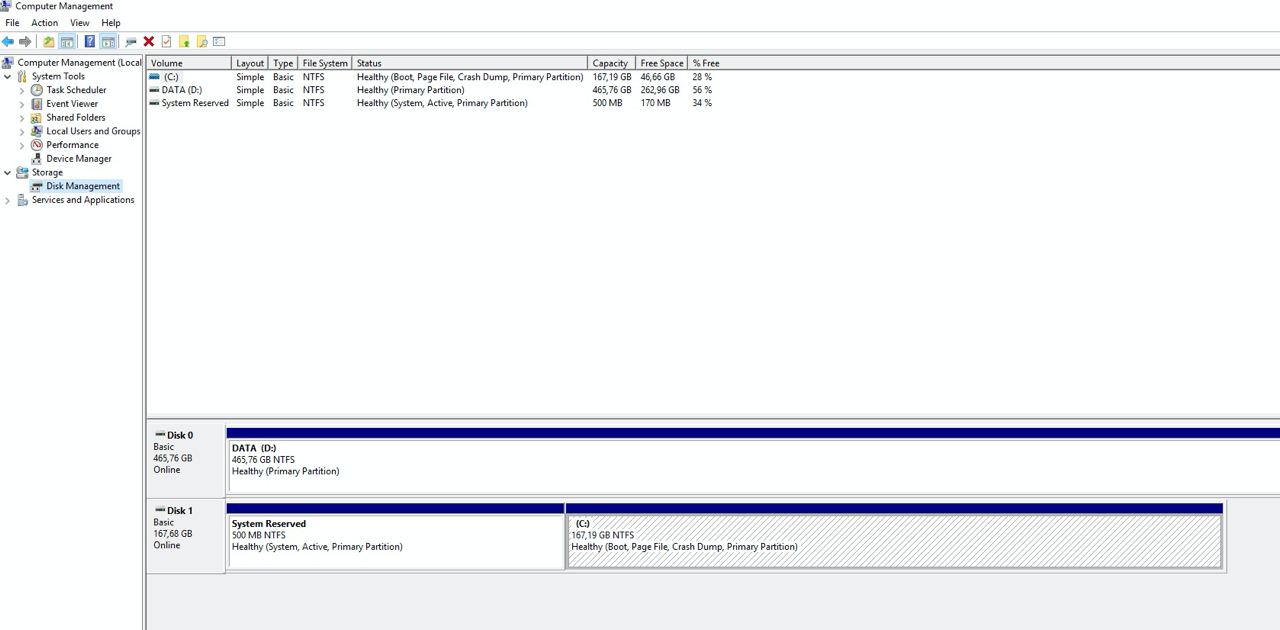Sort by the Layout column header
The width and height of the screenshot is (1280, 630).
(x=250, y=63)
